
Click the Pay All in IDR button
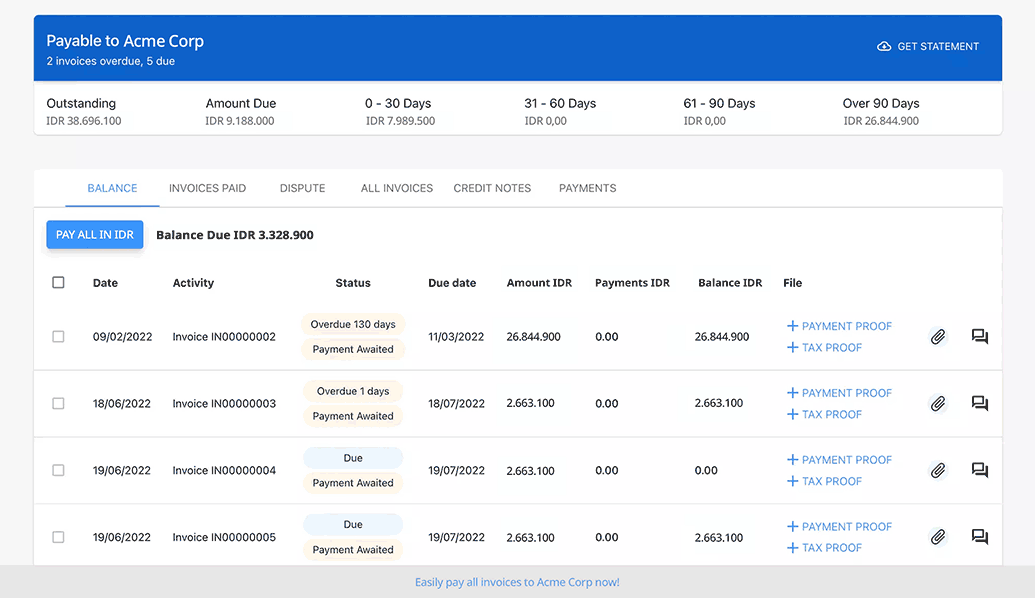[x=94, y=234]
